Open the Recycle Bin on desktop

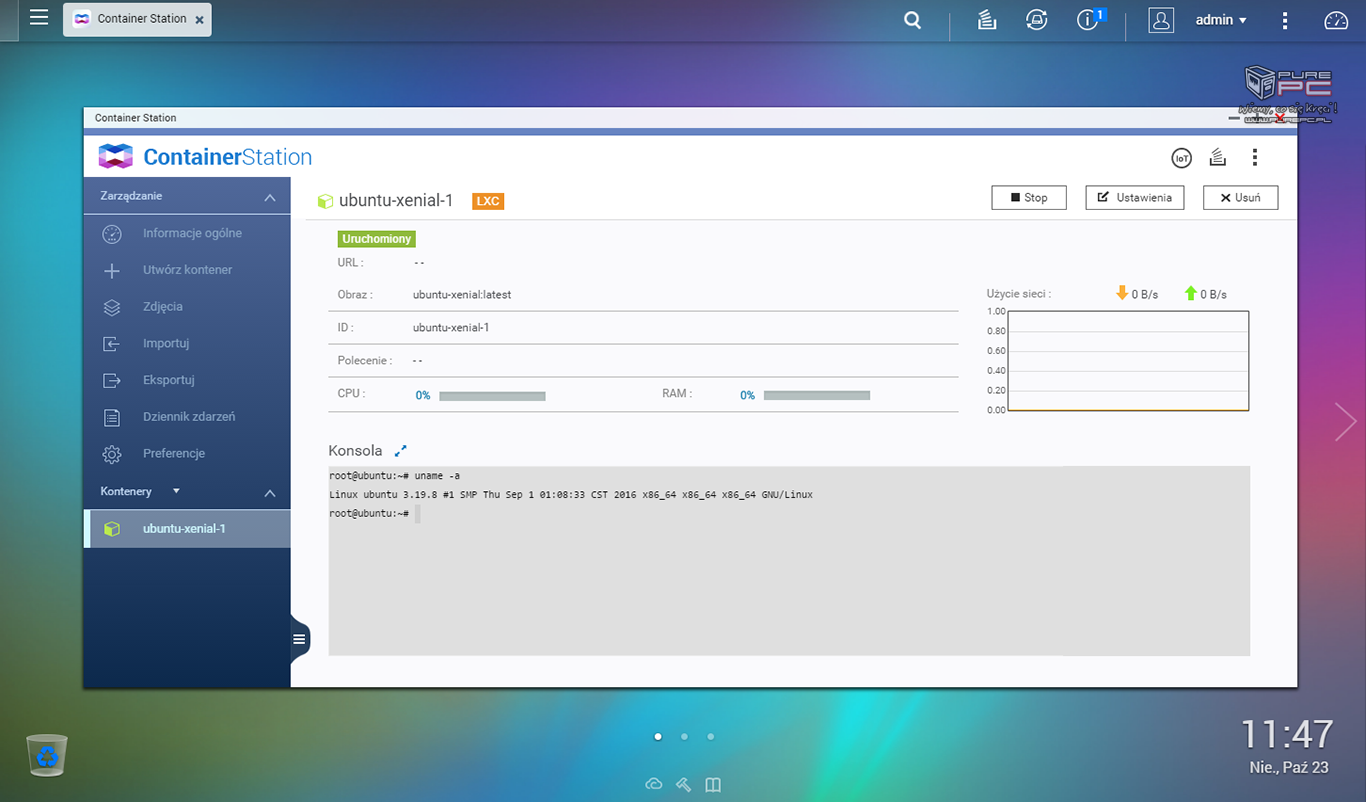[x=47, y=756]
